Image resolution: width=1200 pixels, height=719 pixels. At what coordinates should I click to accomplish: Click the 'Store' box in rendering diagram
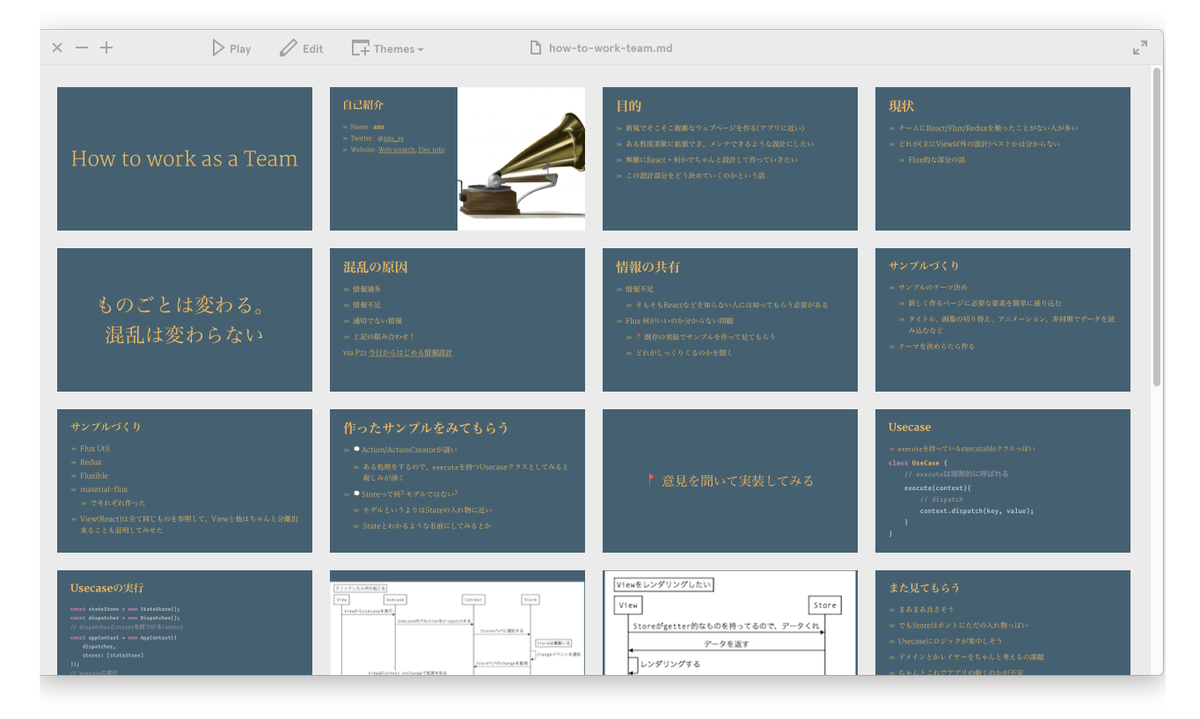pyautogui.click(x=825, y=605)
